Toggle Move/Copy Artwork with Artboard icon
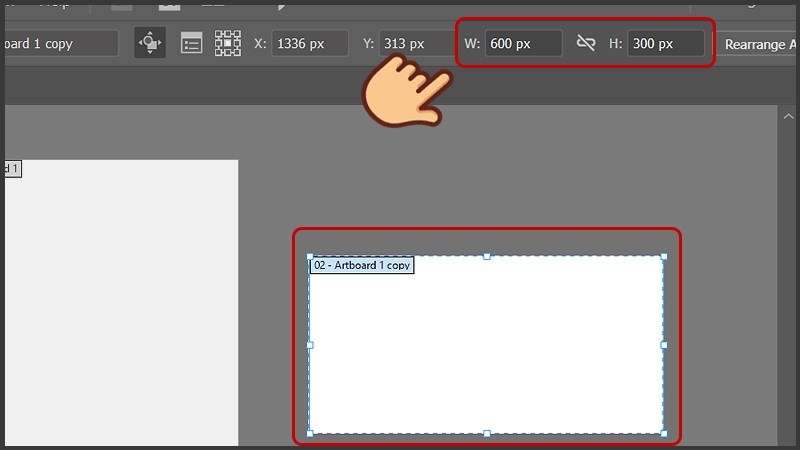Image resolution: width=800 pixels, height=450 pixels. click(x=150, y=43)
